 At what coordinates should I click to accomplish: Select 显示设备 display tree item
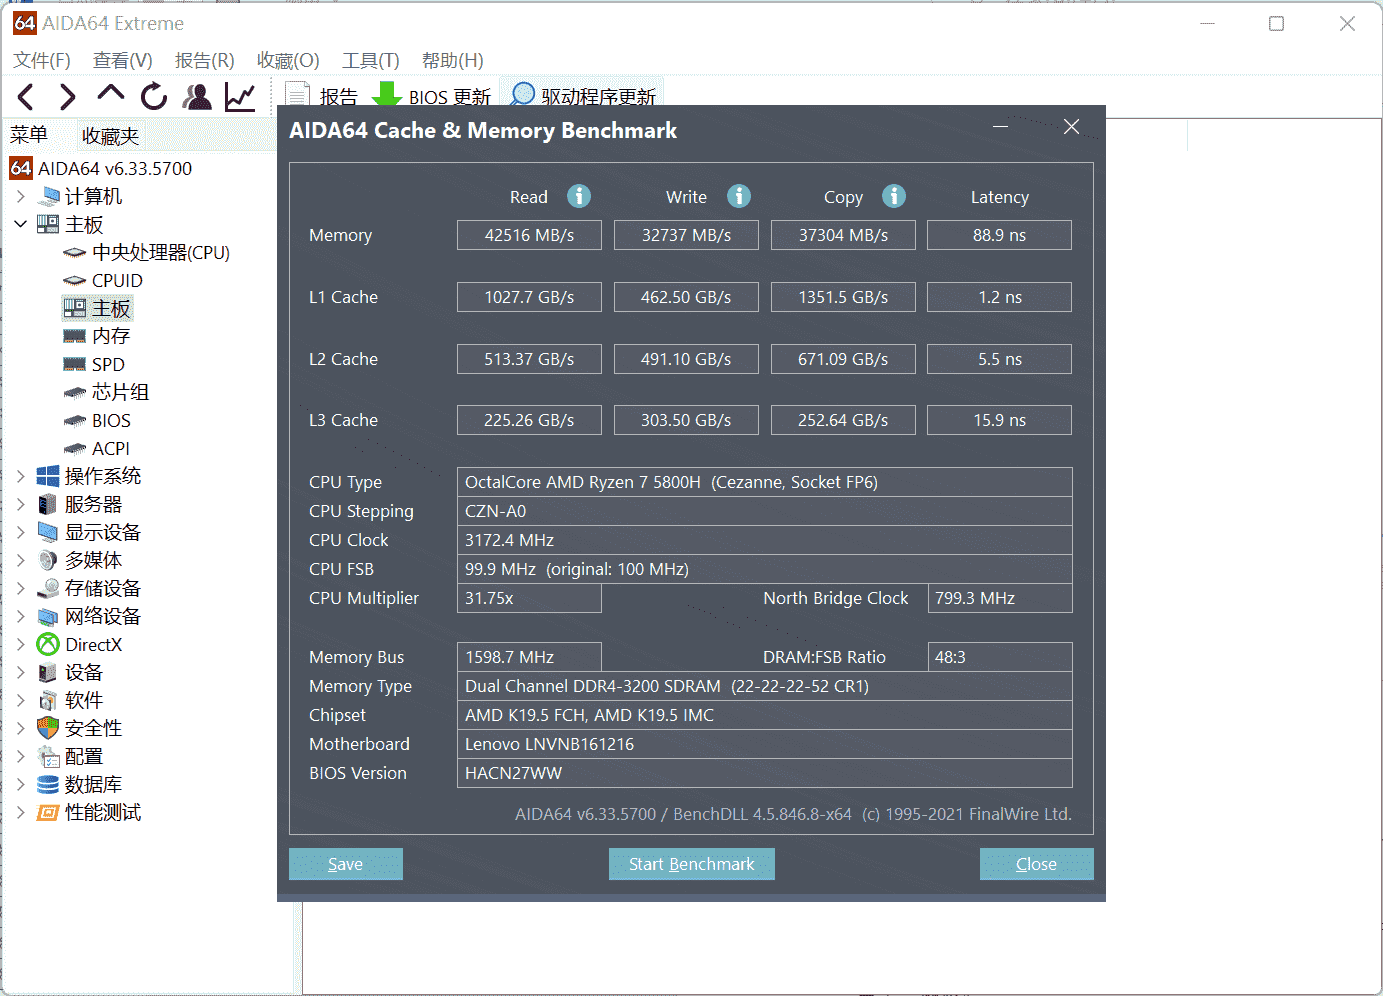click(90, 532)
